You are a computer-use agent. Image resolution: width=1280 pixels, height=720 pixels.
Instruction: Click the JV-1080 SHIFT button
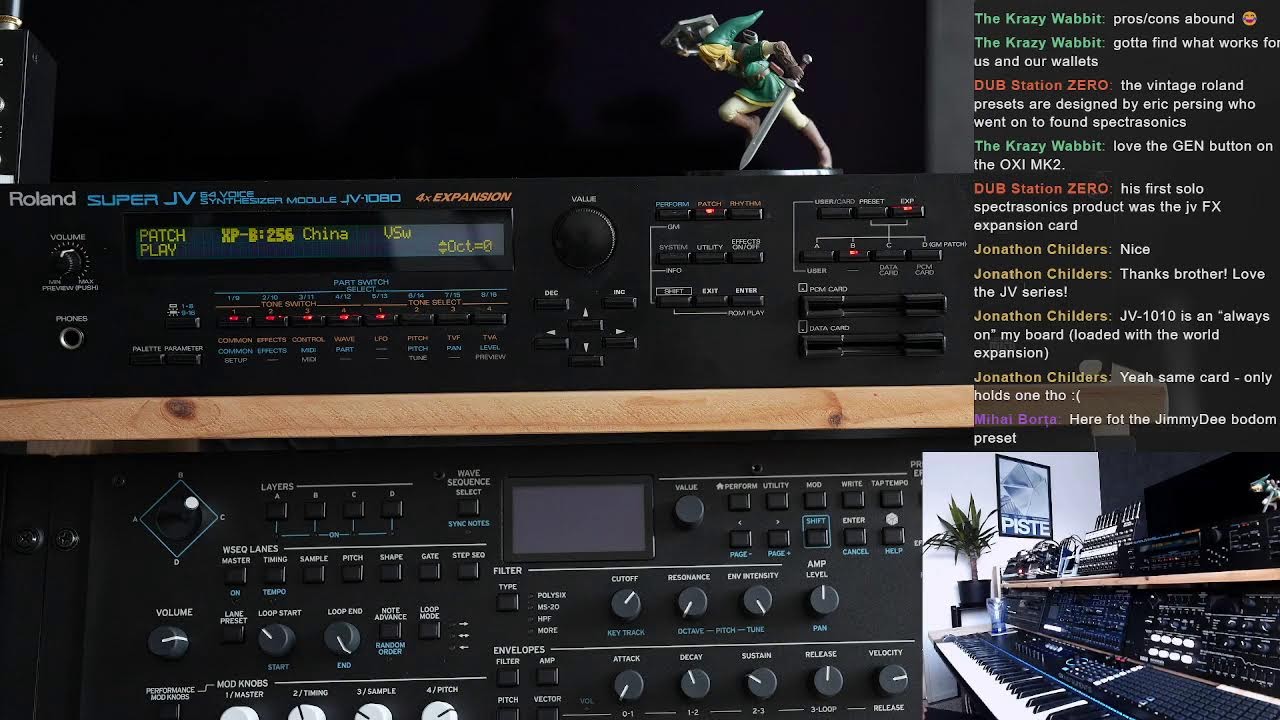[672, 301]
